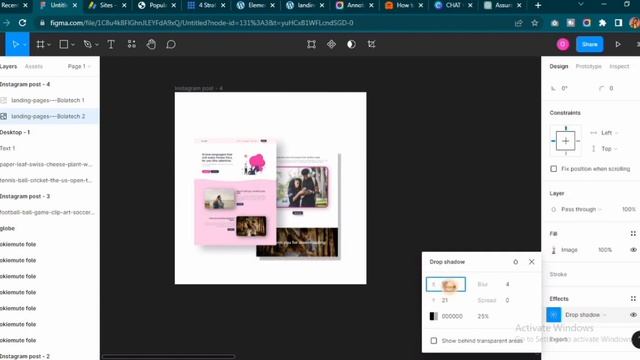The height and width of the screenshot is (360, 640).
Task: Open the Pass through blend mode dropdown
Action: (581, 209)
